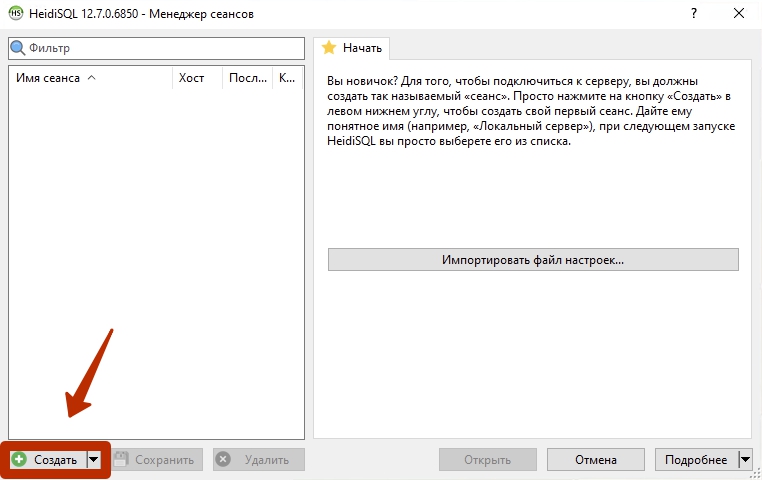Click the sort arrow beside Имя сеанса
The image size is (762, 480).
click(x=91, y=78)
